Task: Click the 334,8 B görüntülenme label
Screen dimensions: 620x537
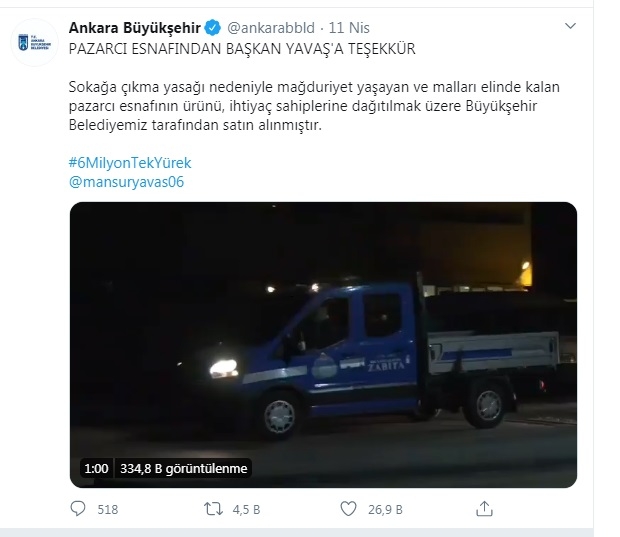Action: (183, 469)
